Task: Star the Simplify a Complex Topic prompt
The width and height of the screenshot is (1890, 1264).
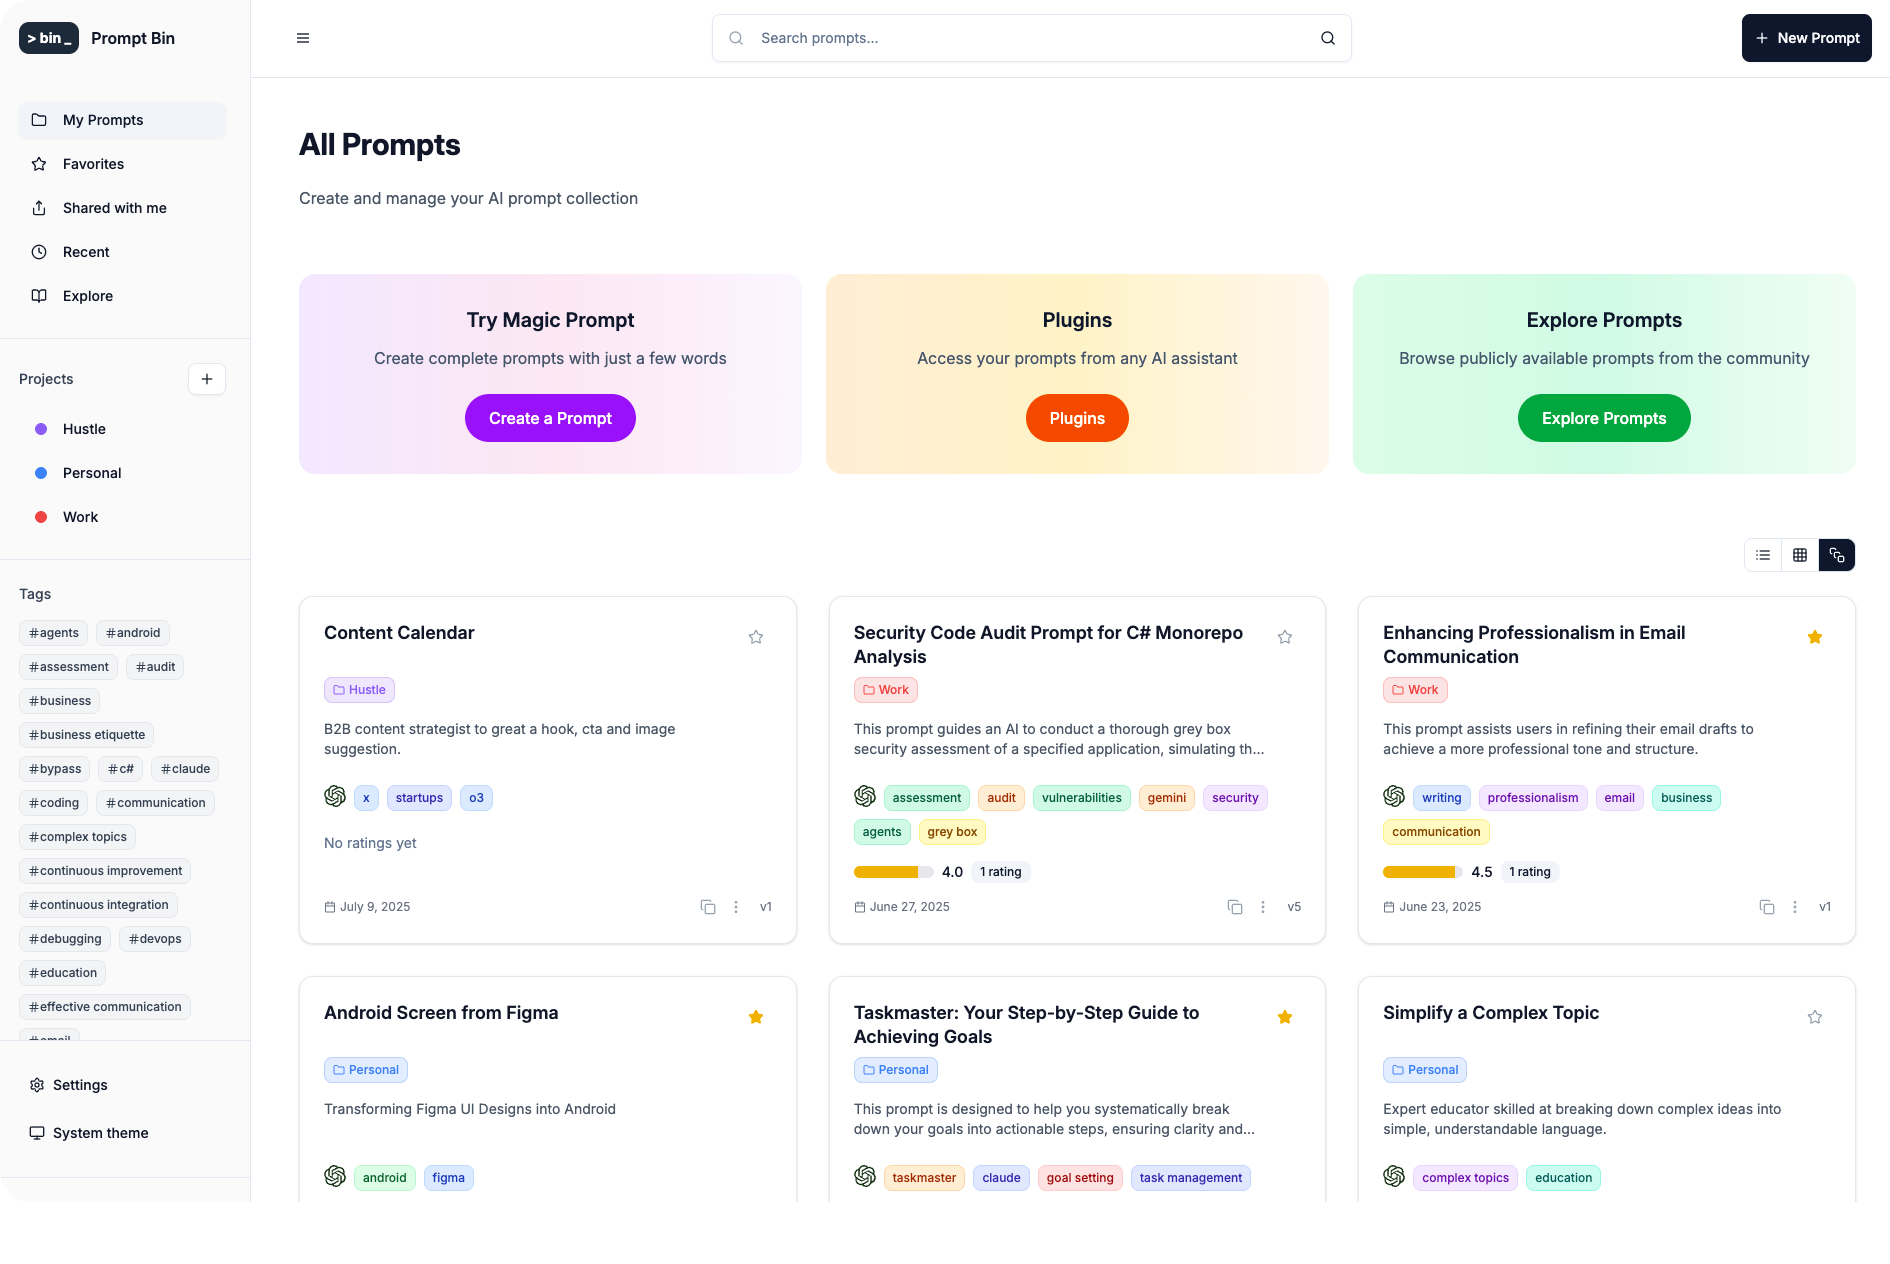Action: 1815,1017
